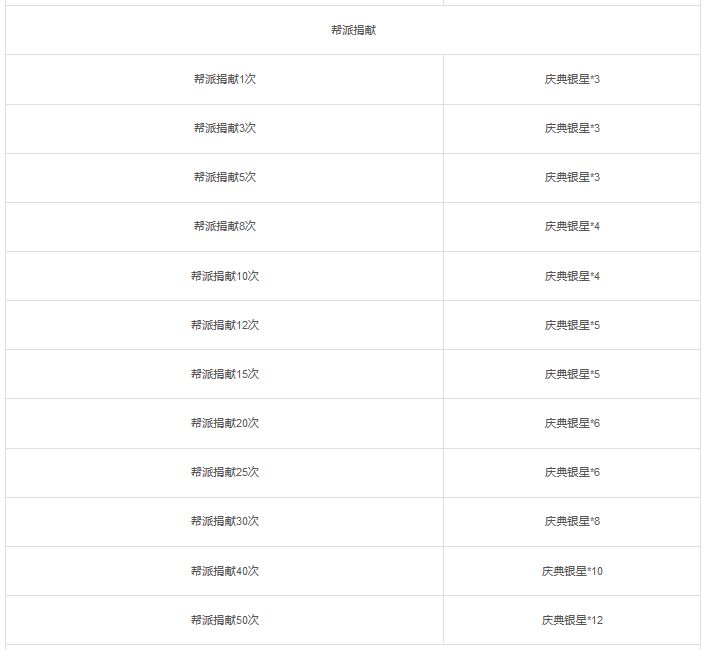Click the 庆典银星*12 reward cell
The height and width of the screenshot is (650, 705).
point(572,620)
